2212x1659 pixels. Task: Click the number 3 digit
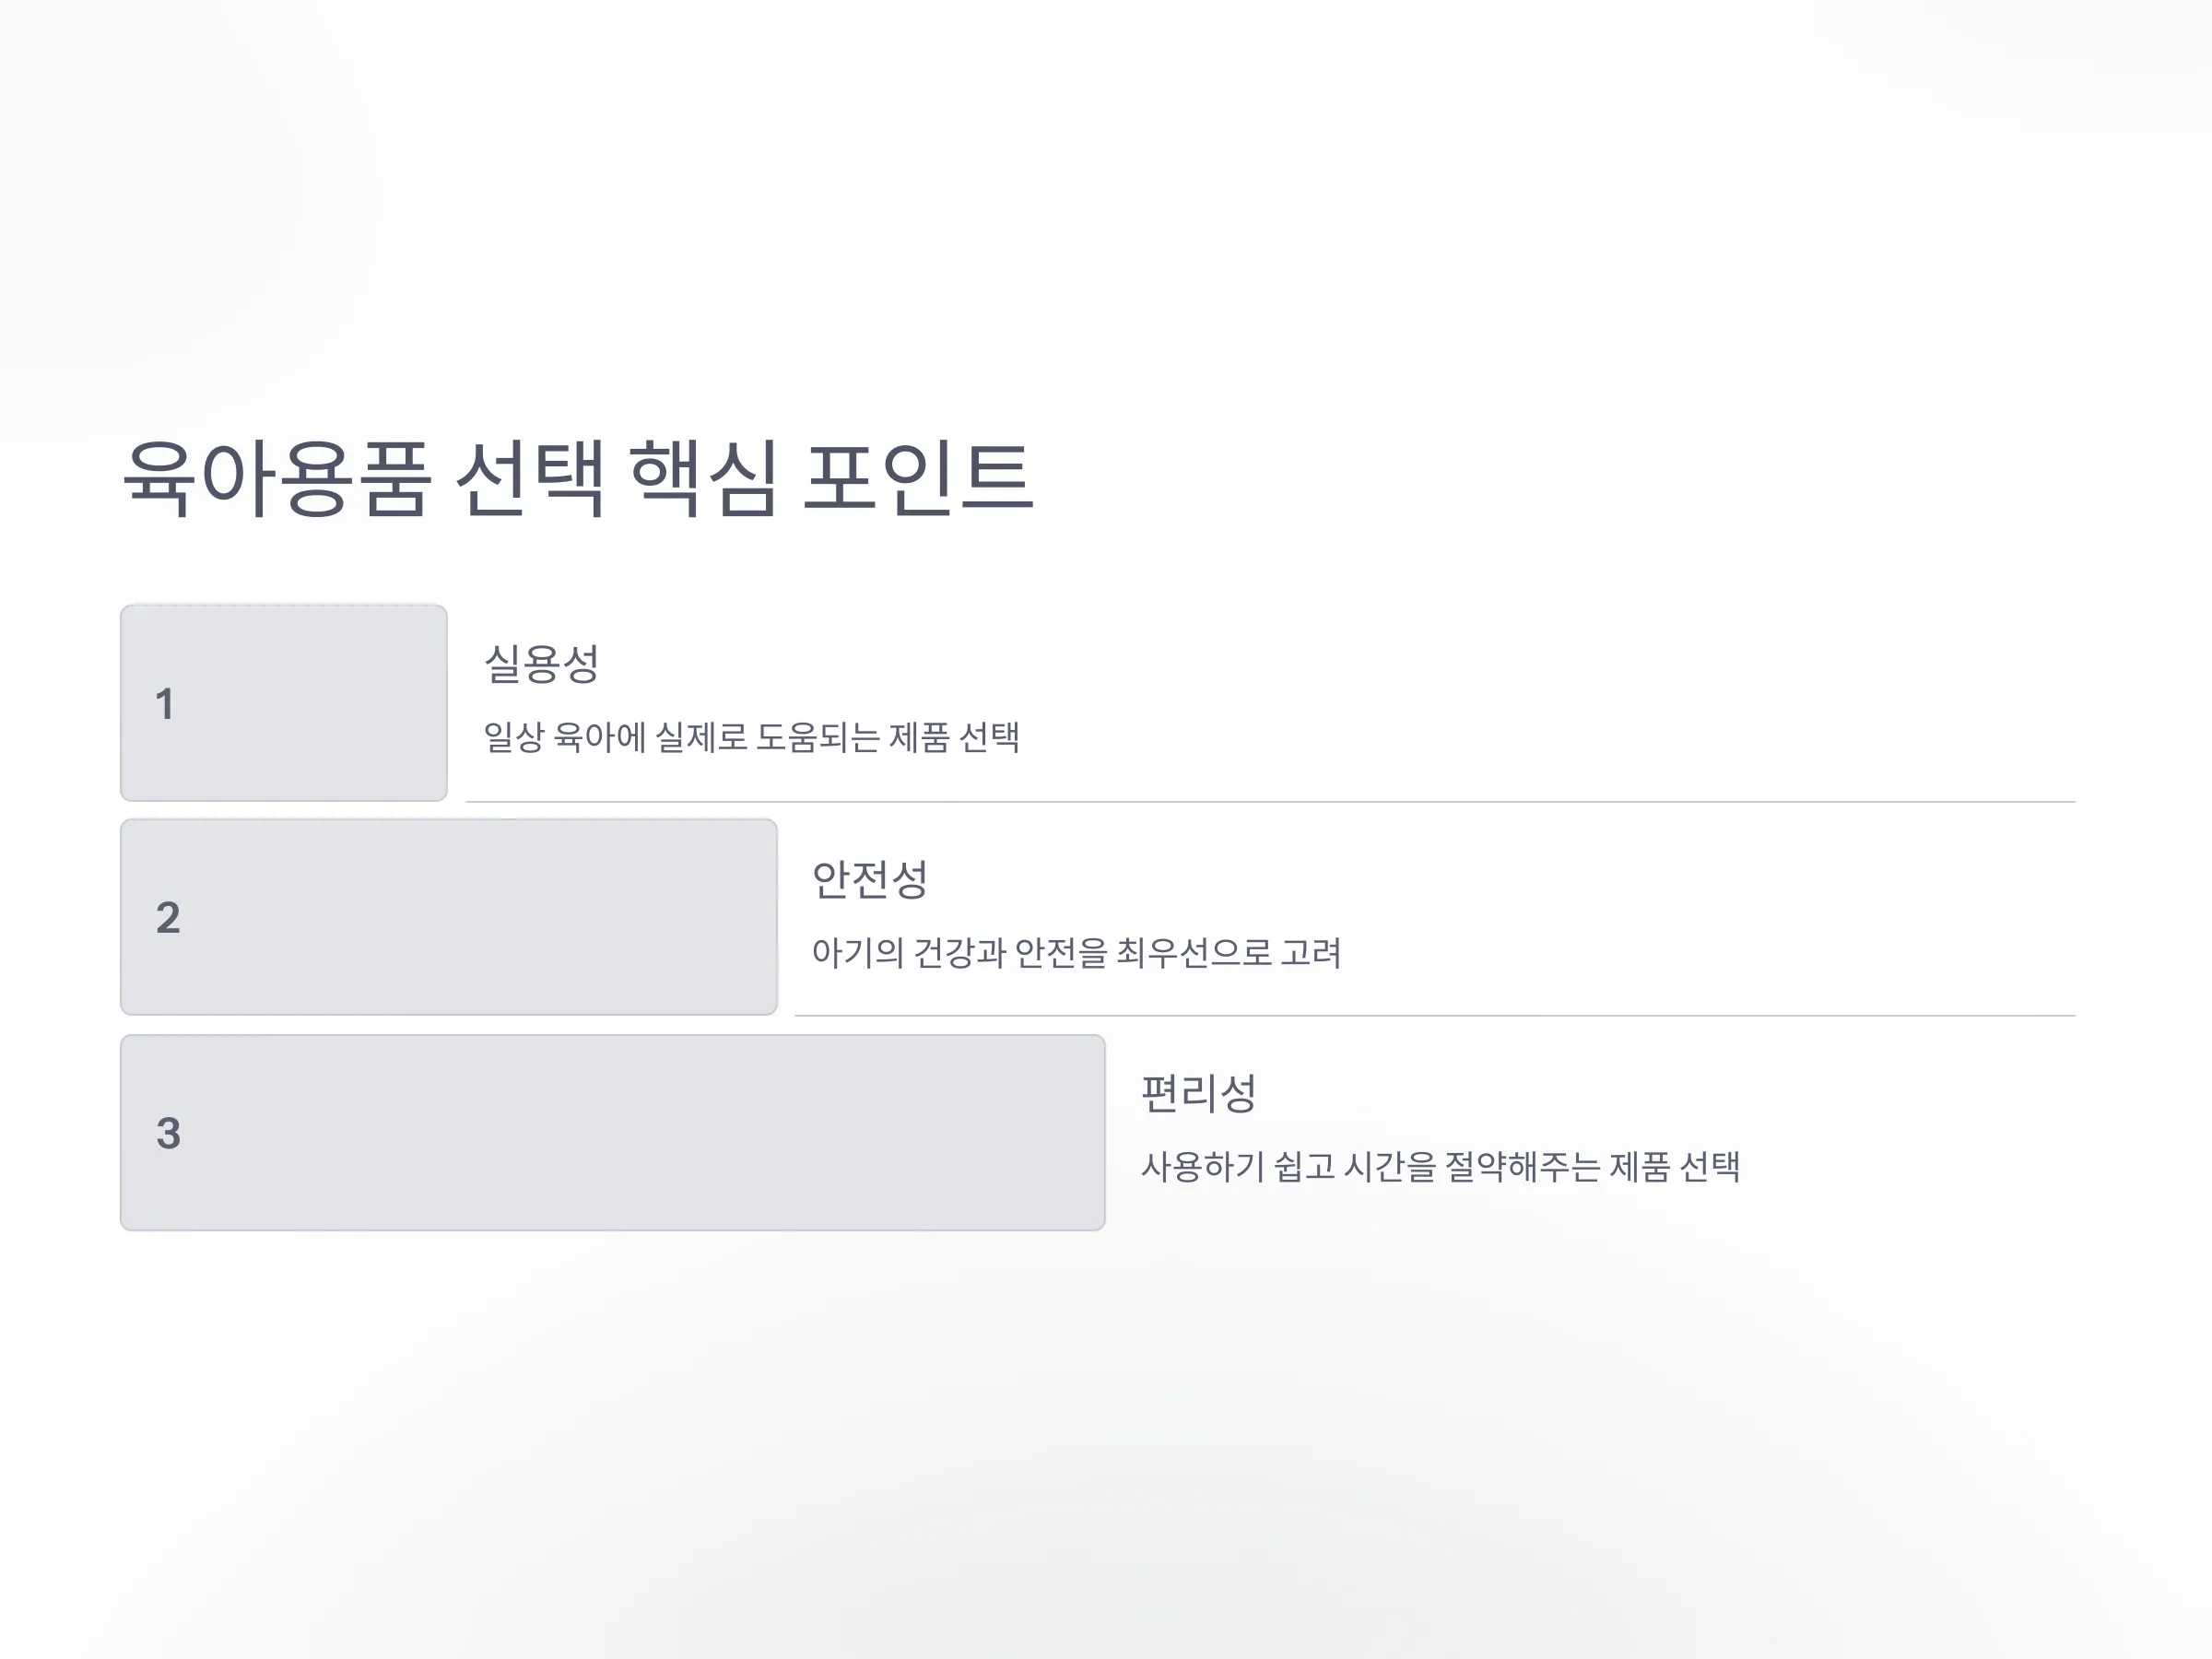pyautogui.click(x=168, y=1133)
